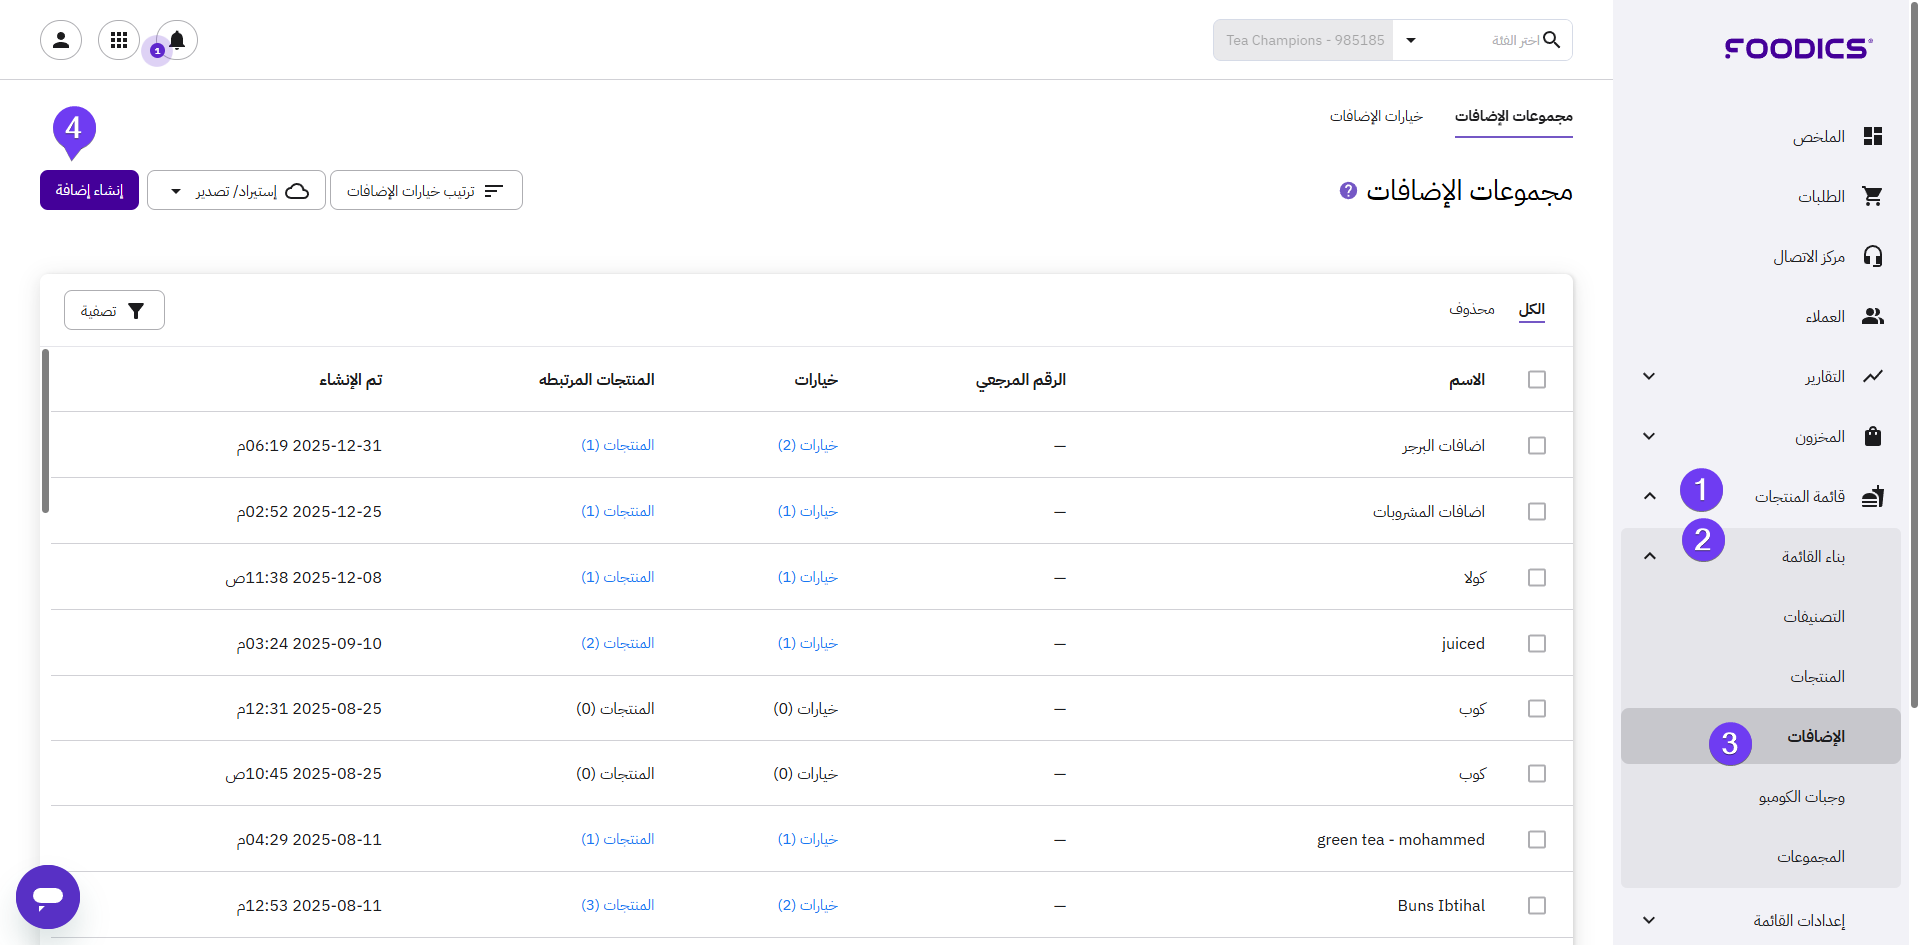The image size is (1920, 945).
Task: Open the apps grid icon
Action: coord(119,40)
